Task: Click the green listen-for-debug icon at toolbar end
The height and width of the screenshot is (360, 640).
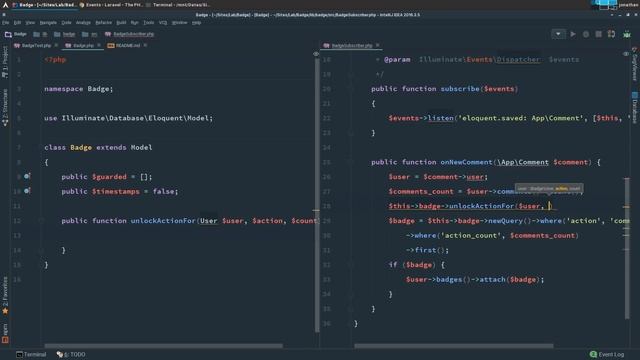Action: pos(627,34)
